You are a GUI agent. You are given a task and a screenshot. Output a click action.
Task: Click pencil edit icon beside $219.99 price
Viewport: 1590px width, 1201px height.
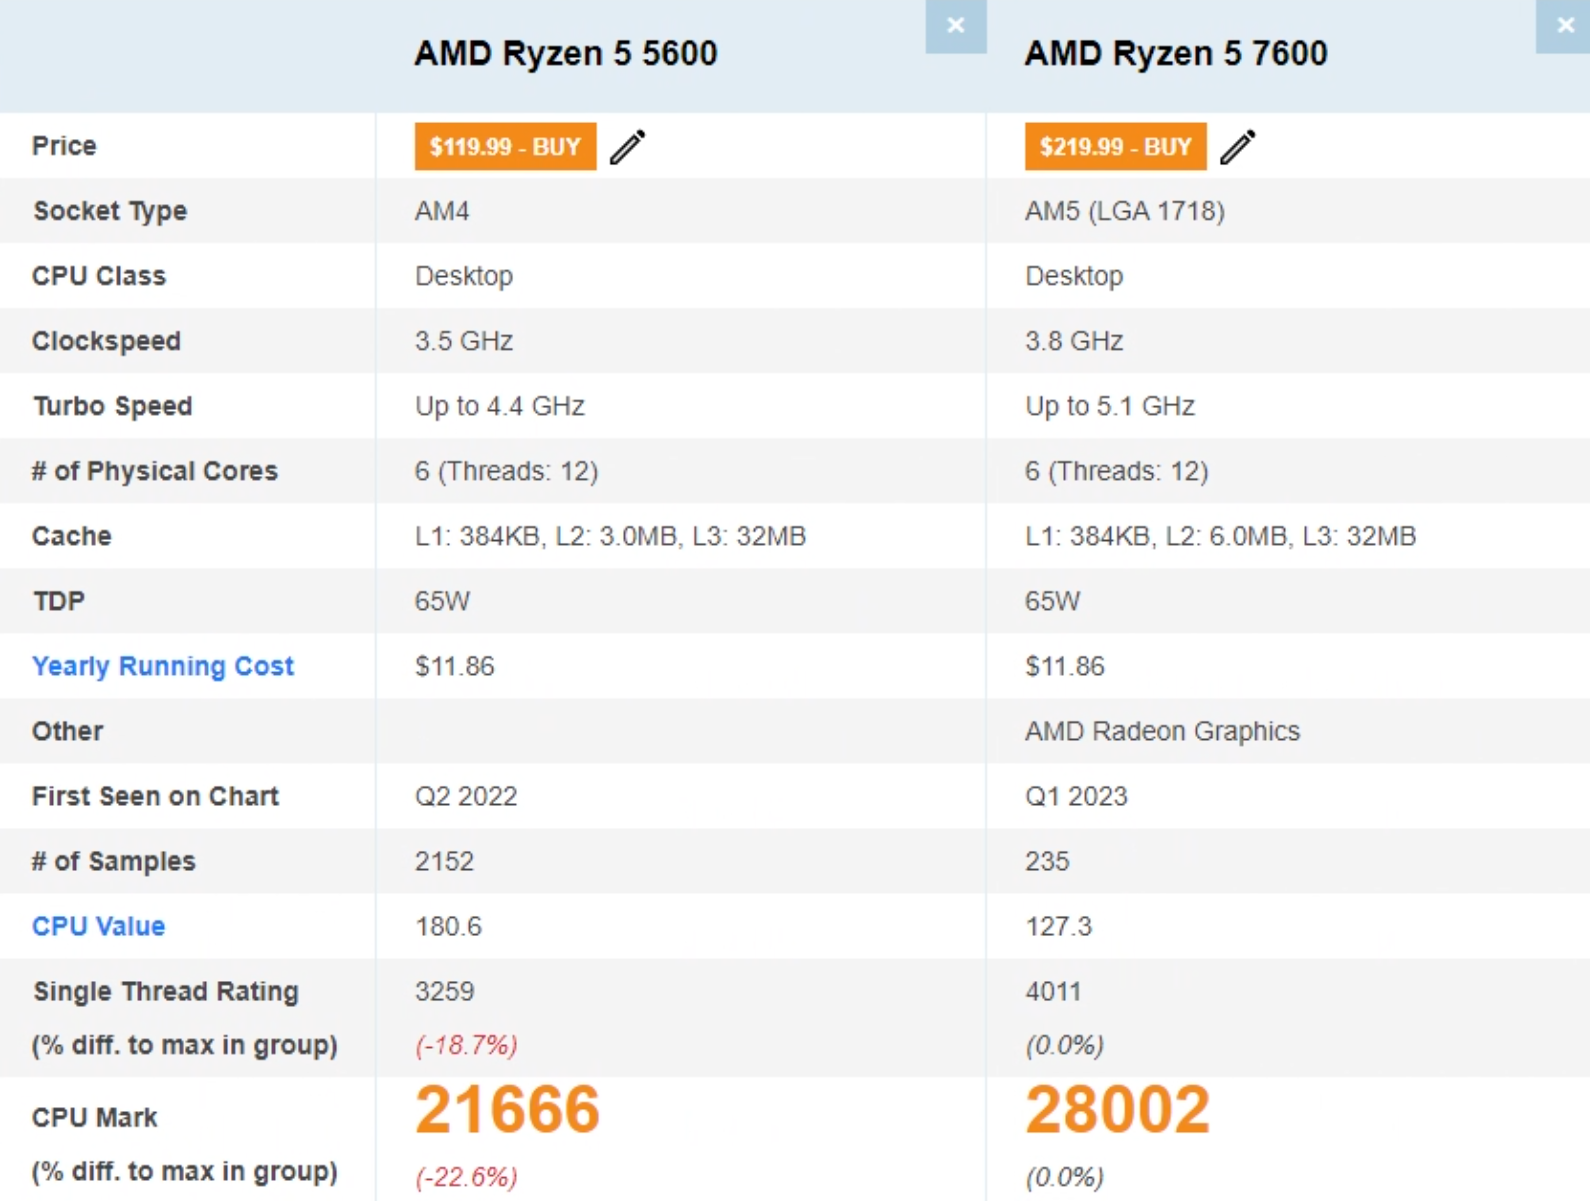(1238, 147)
